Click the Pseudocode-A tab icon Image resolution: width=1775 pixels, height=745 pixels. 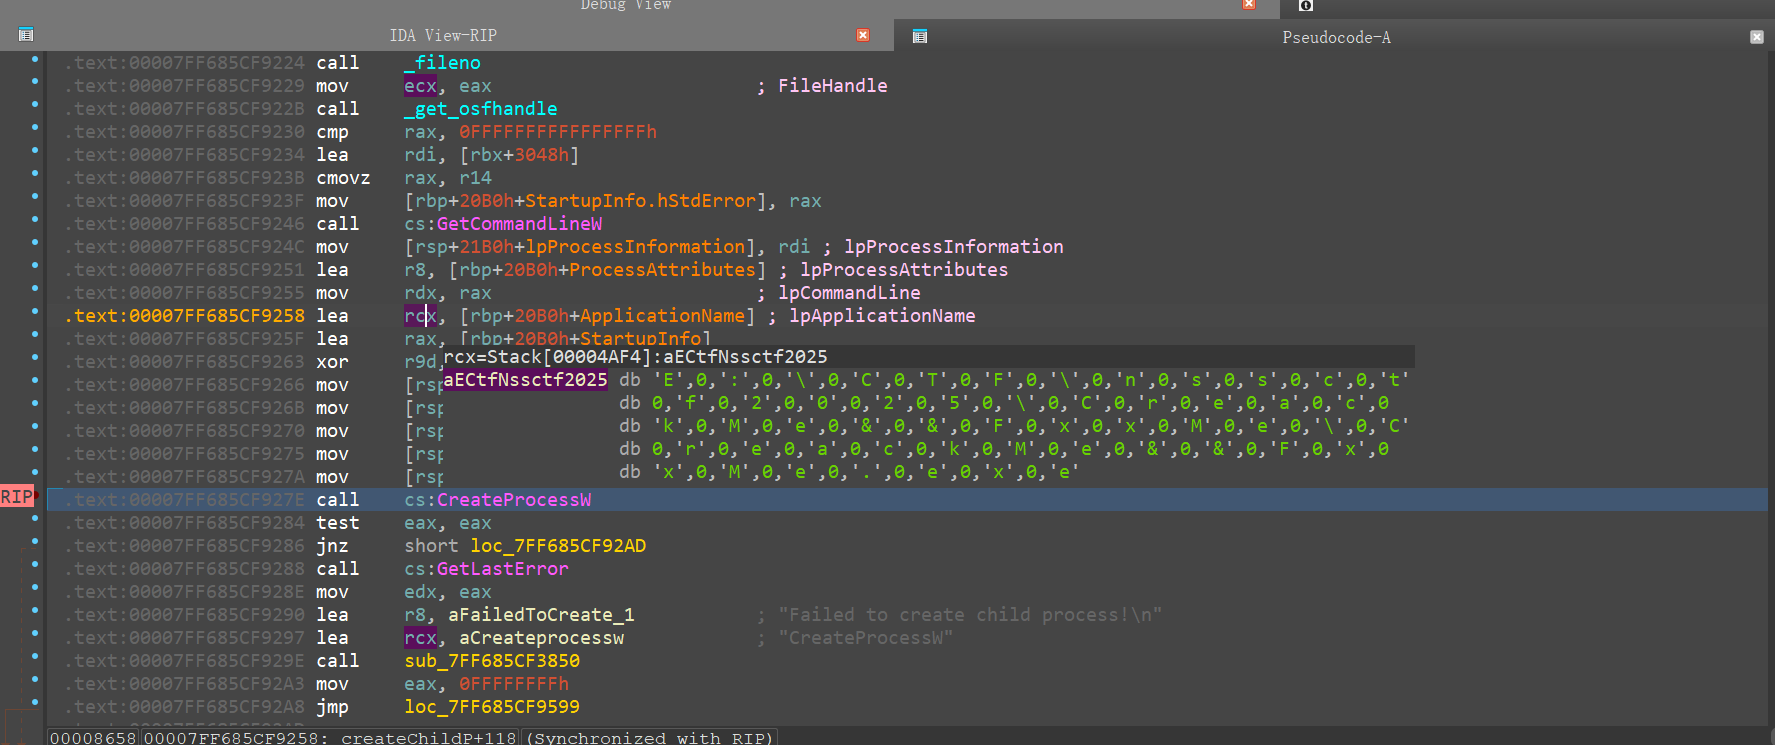point(920,37)
